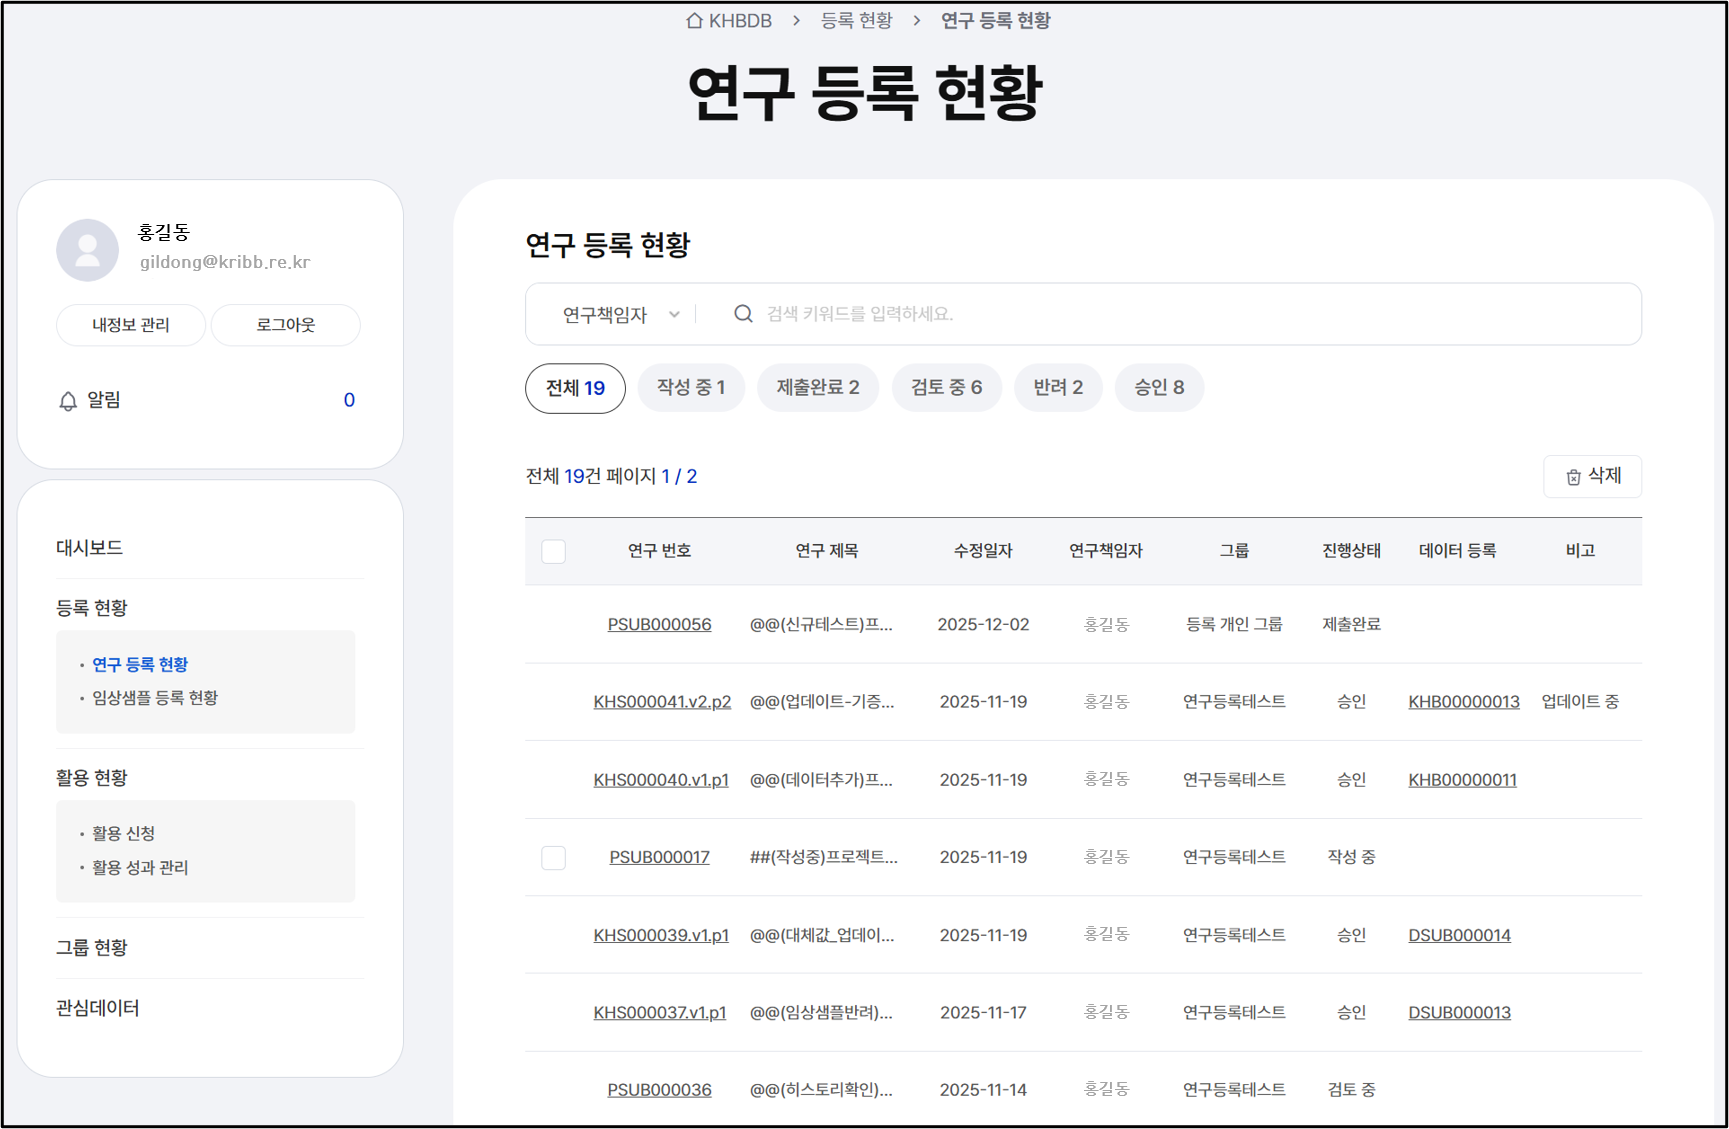
Task: Click the profile avatar image
Action: (87, 250)
